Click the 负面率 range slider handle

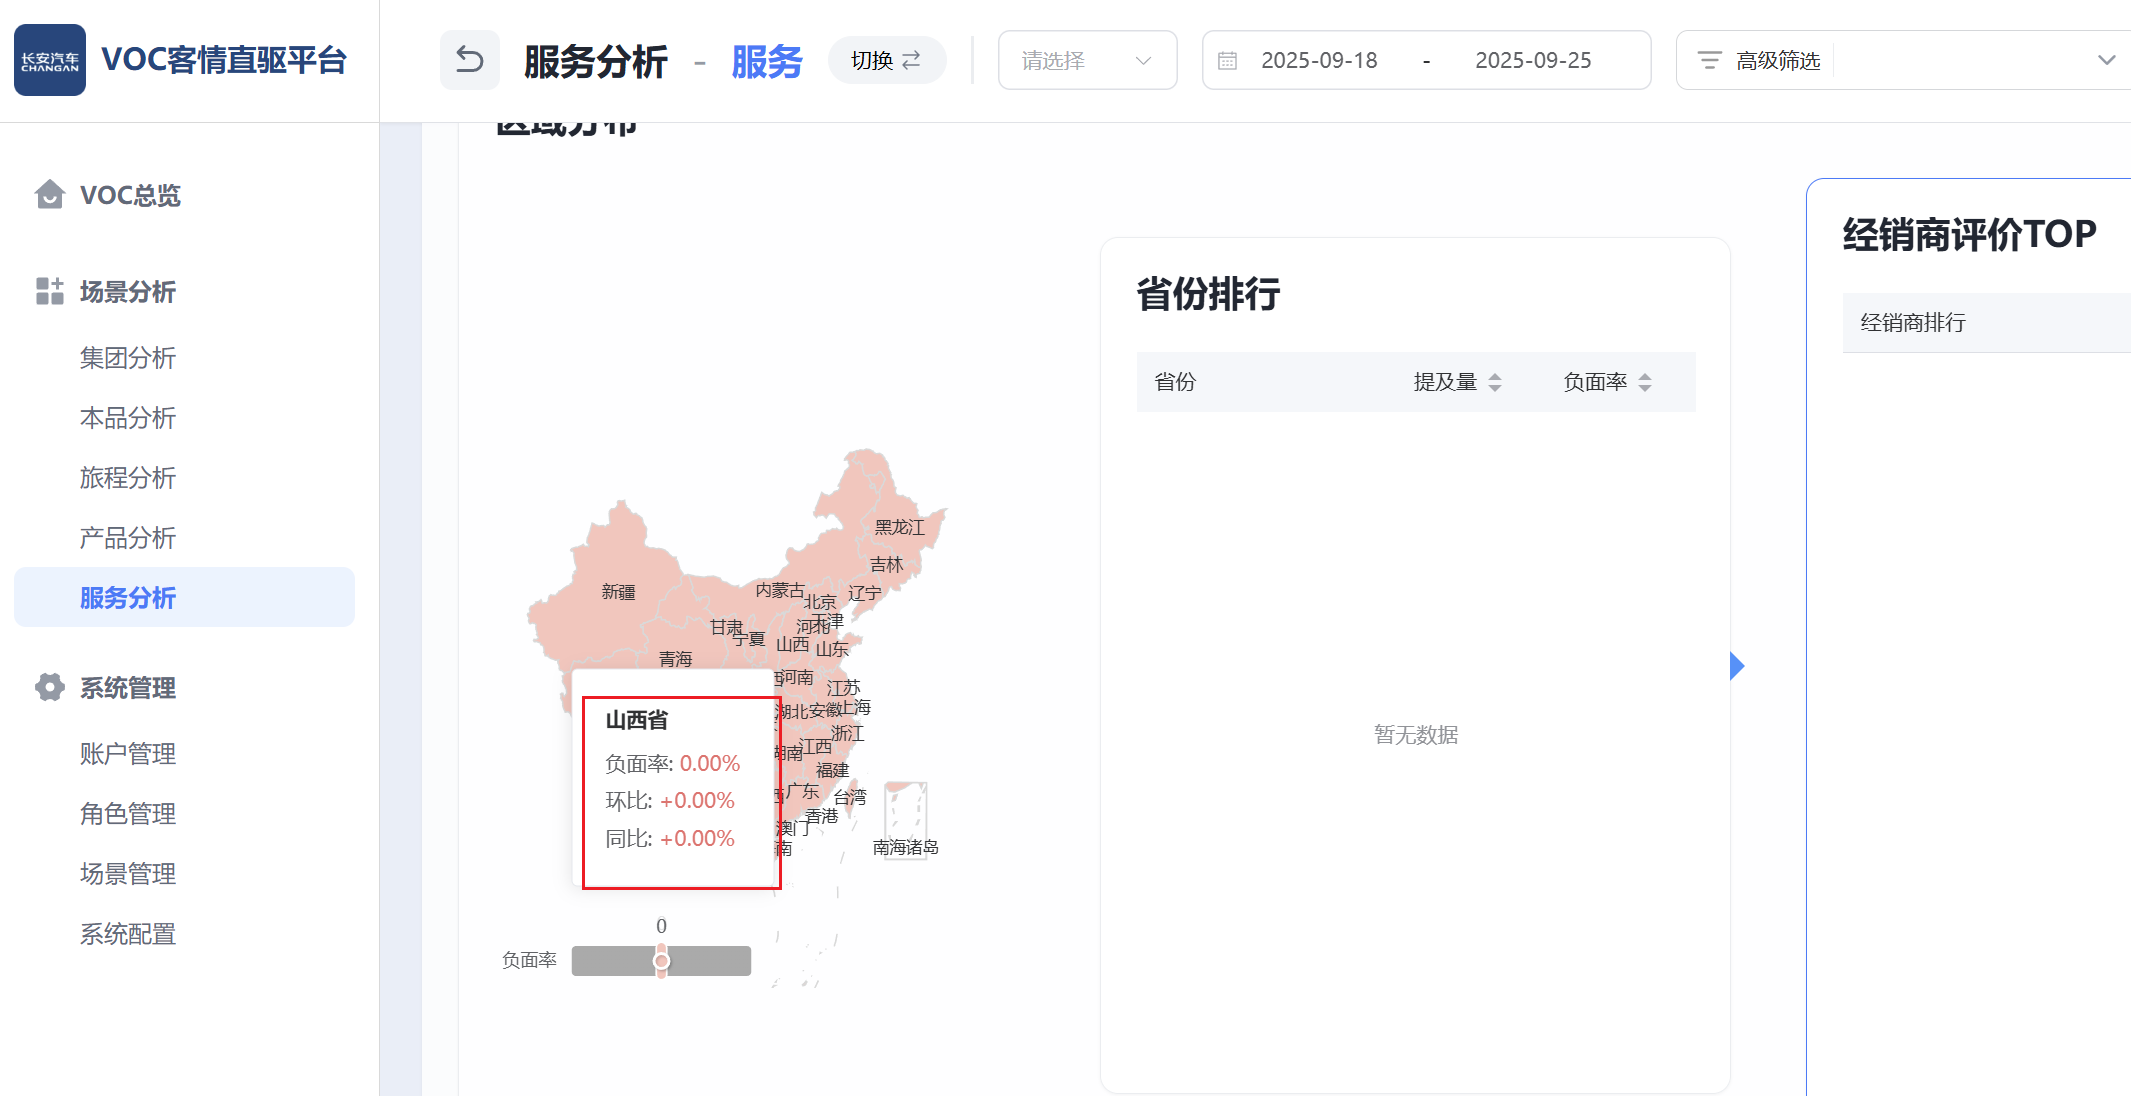[x=661, y=961]
